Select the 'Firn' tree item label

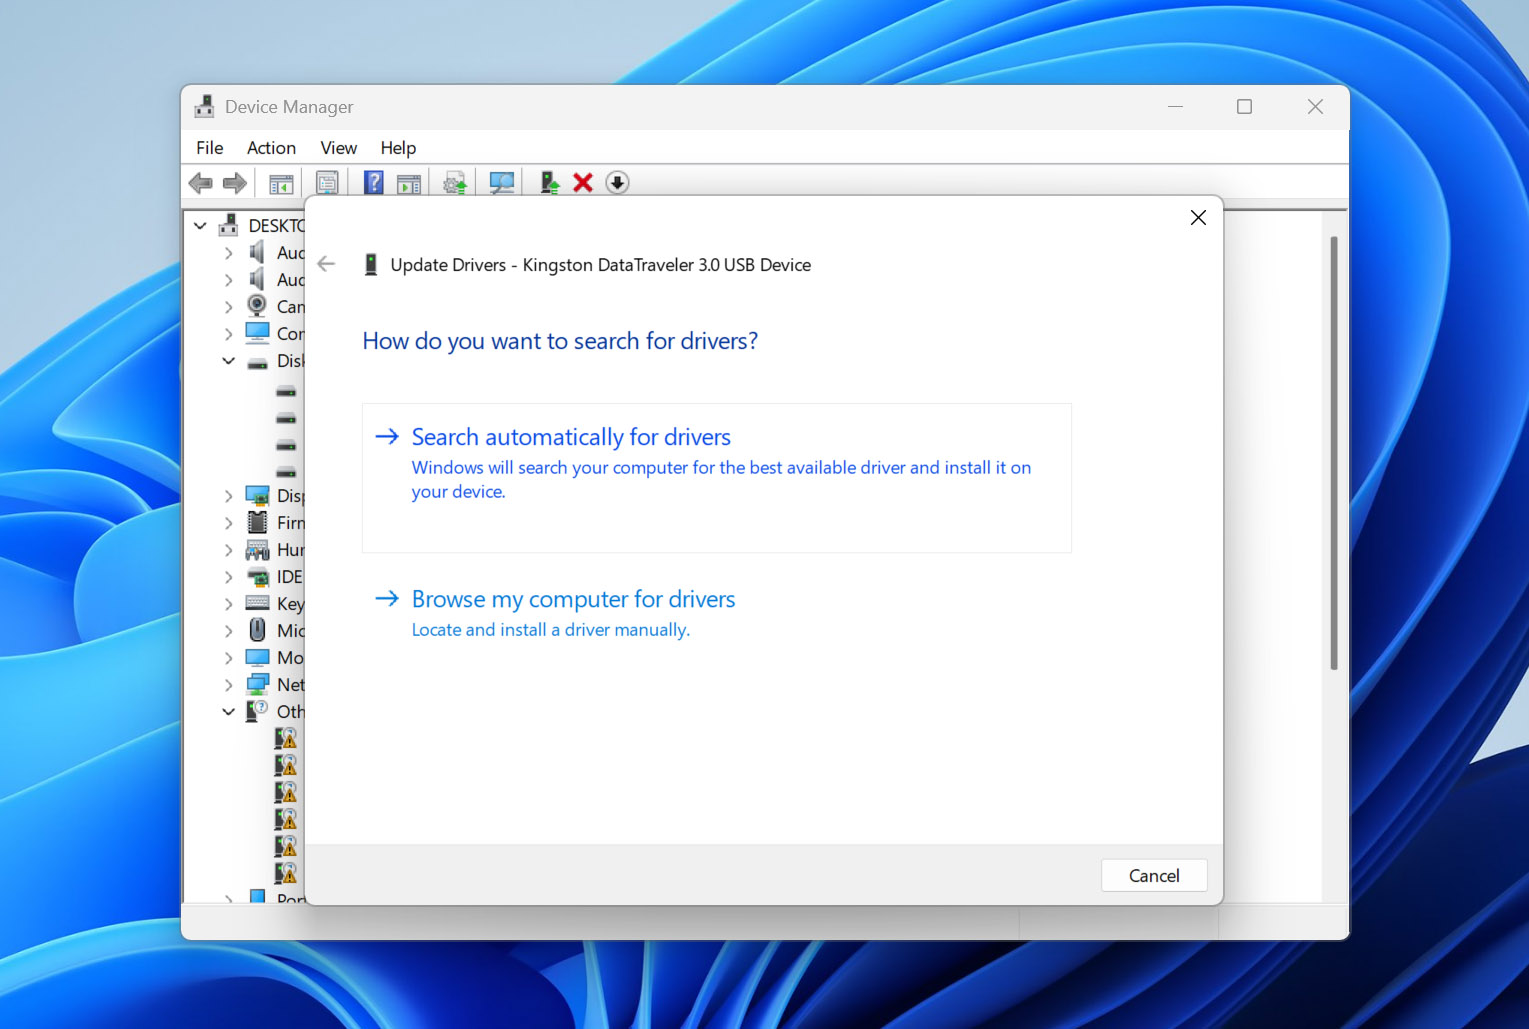pyautogui.click(x=290, y=523)
